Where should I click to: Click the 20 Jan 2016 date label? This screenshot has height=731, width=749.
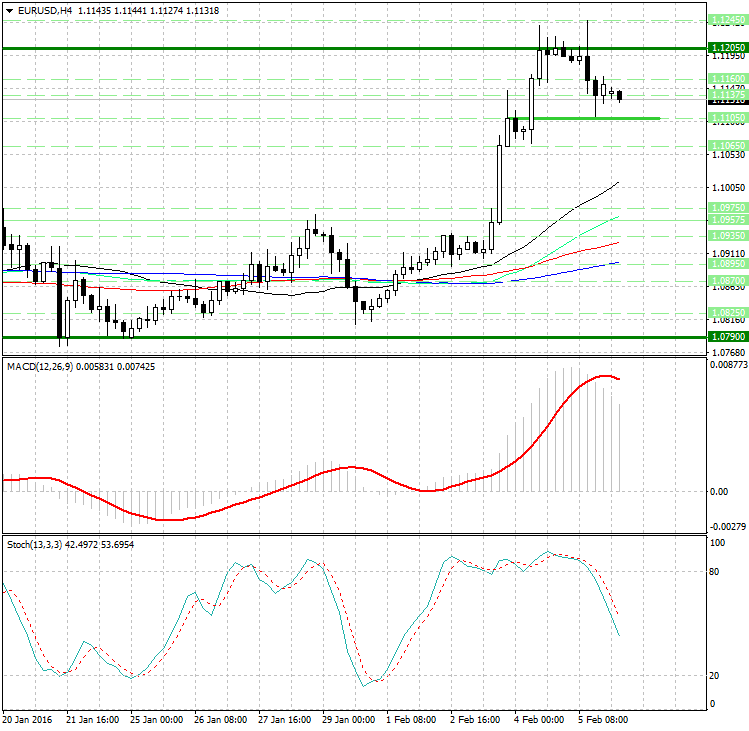pyautogui.click(x=27, y=719)
